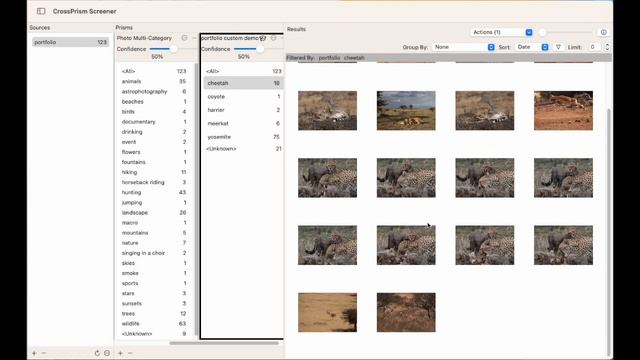Viewport: 640px width, 360px height.
Task: Refresh sources with the circular arrow icon
Action: click(x=97, y=353)
